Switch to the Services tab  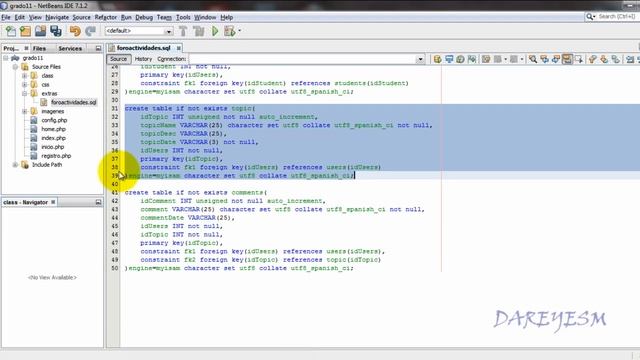click(x=70, y=48)
